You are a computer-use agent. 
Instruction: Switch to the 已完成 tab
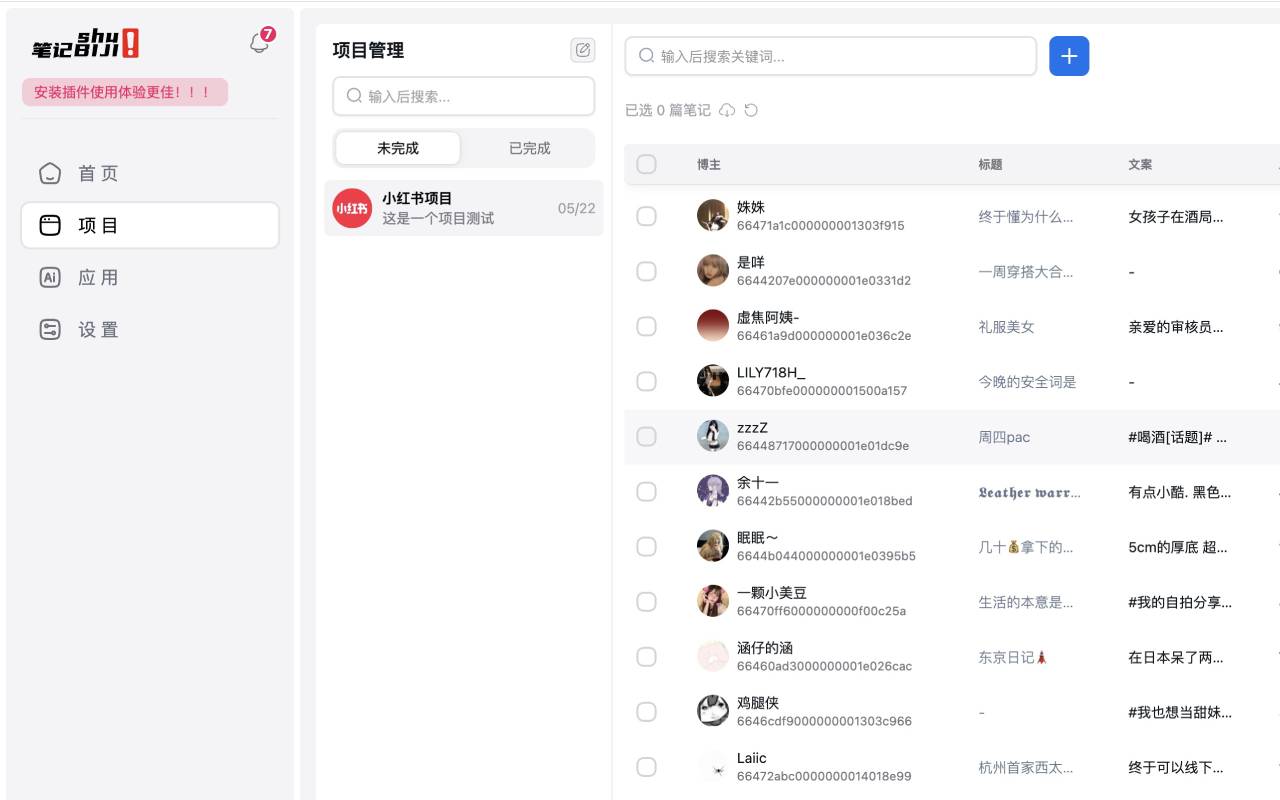coord(530,147)
